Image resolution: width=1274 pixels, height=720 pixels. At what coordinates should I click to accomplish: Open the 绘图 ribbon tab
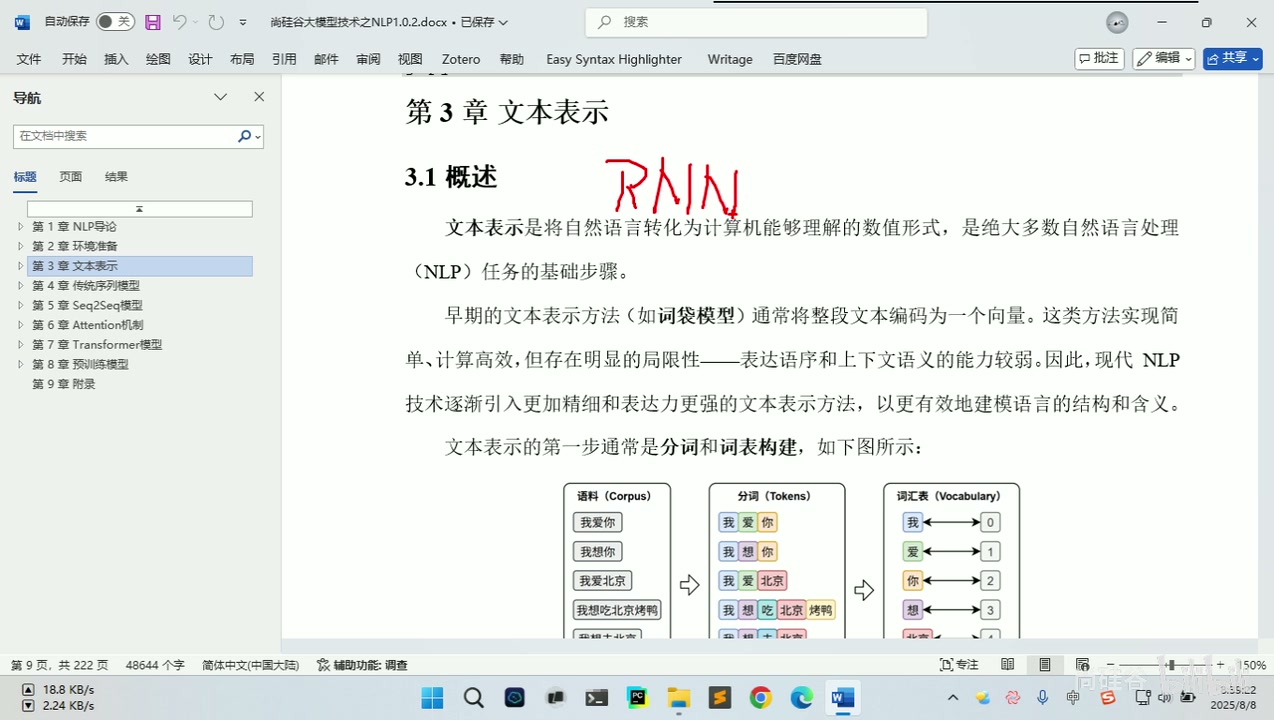pos(158,59)
